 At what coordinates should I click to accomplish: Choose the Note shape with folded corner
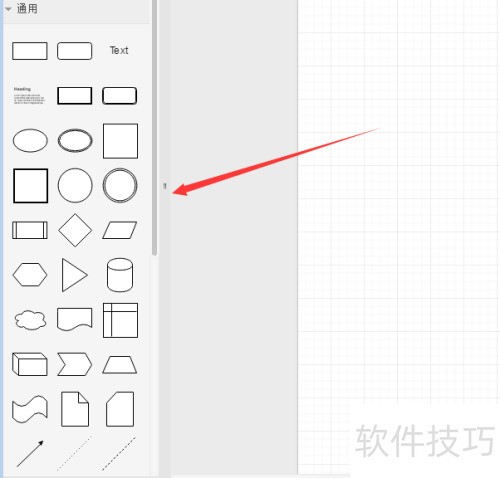coord(75,409)
